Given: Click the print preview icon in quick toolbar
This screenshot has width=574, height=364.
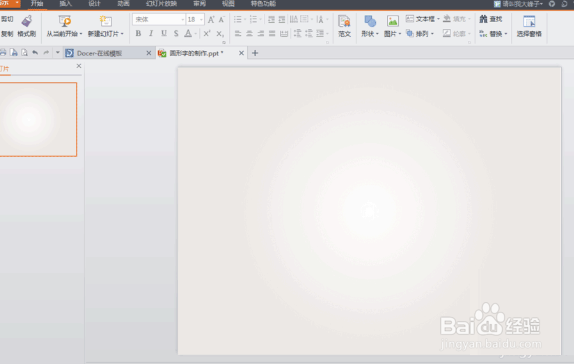Looking at the screenshot, I should point(24,53).
